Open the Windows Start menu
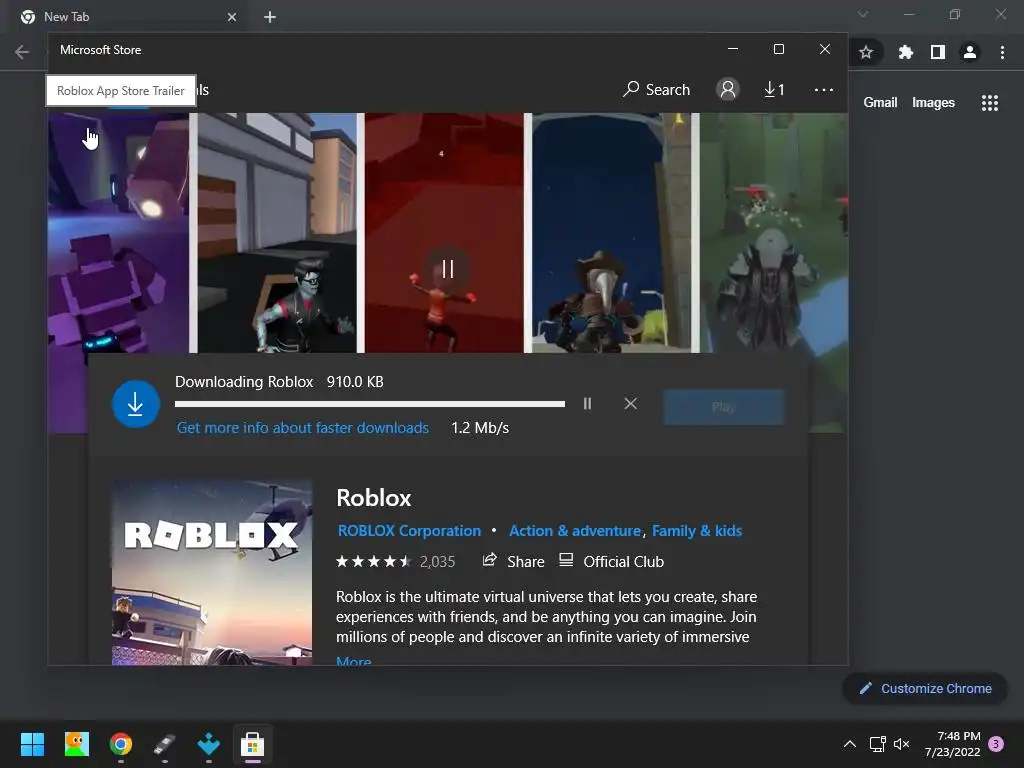 coord(32,744)
